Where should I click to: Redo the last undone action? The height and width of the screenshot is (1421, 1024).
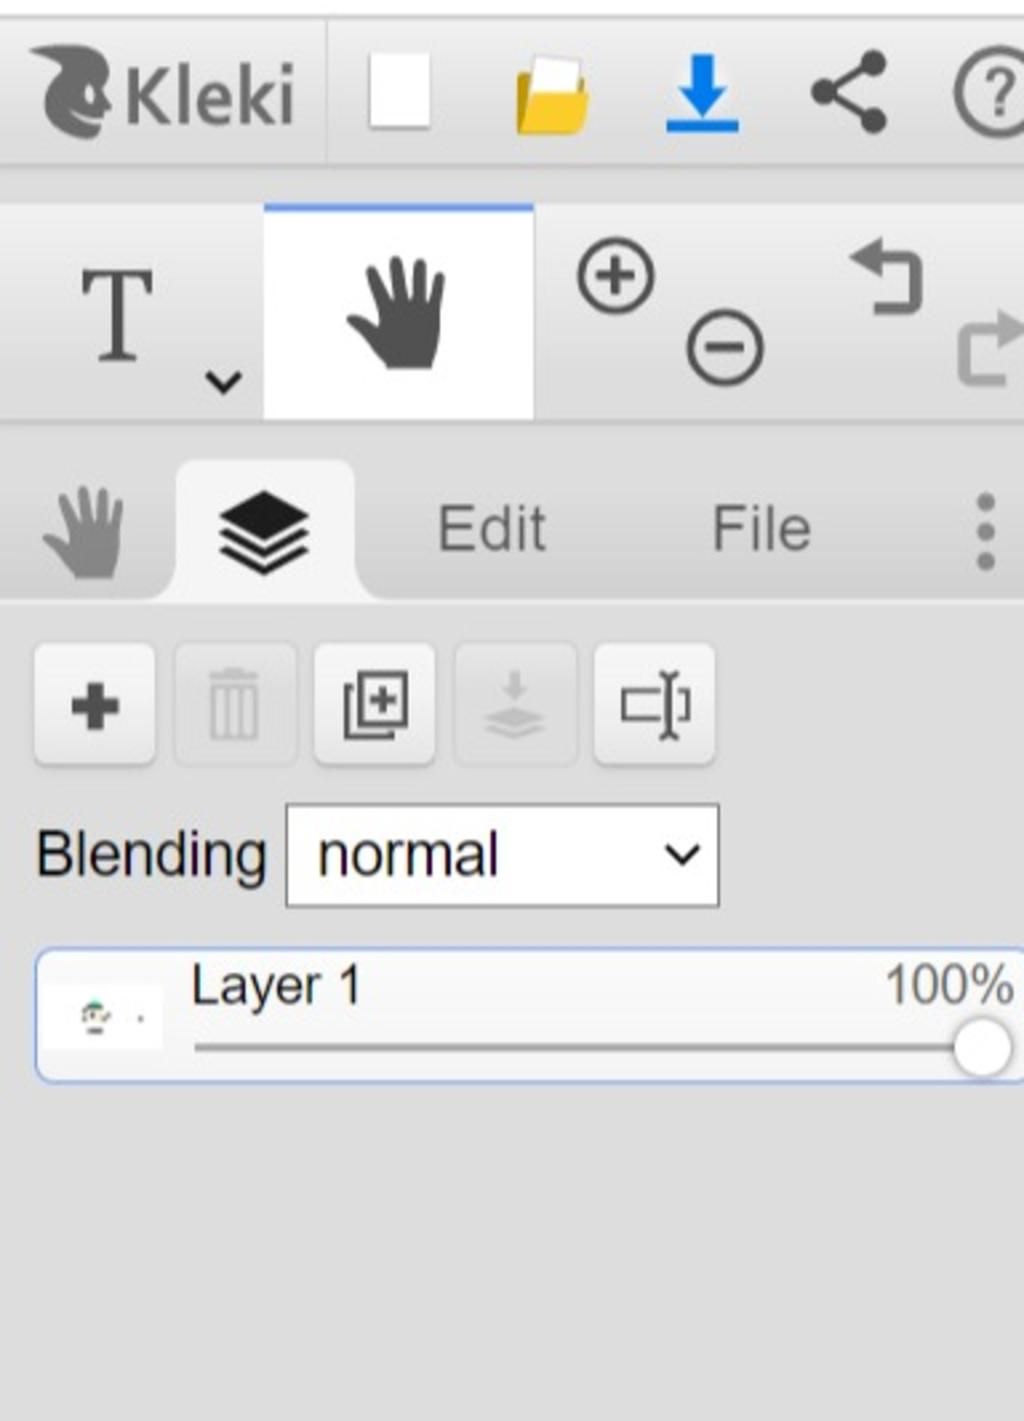(x=990, y=348)
